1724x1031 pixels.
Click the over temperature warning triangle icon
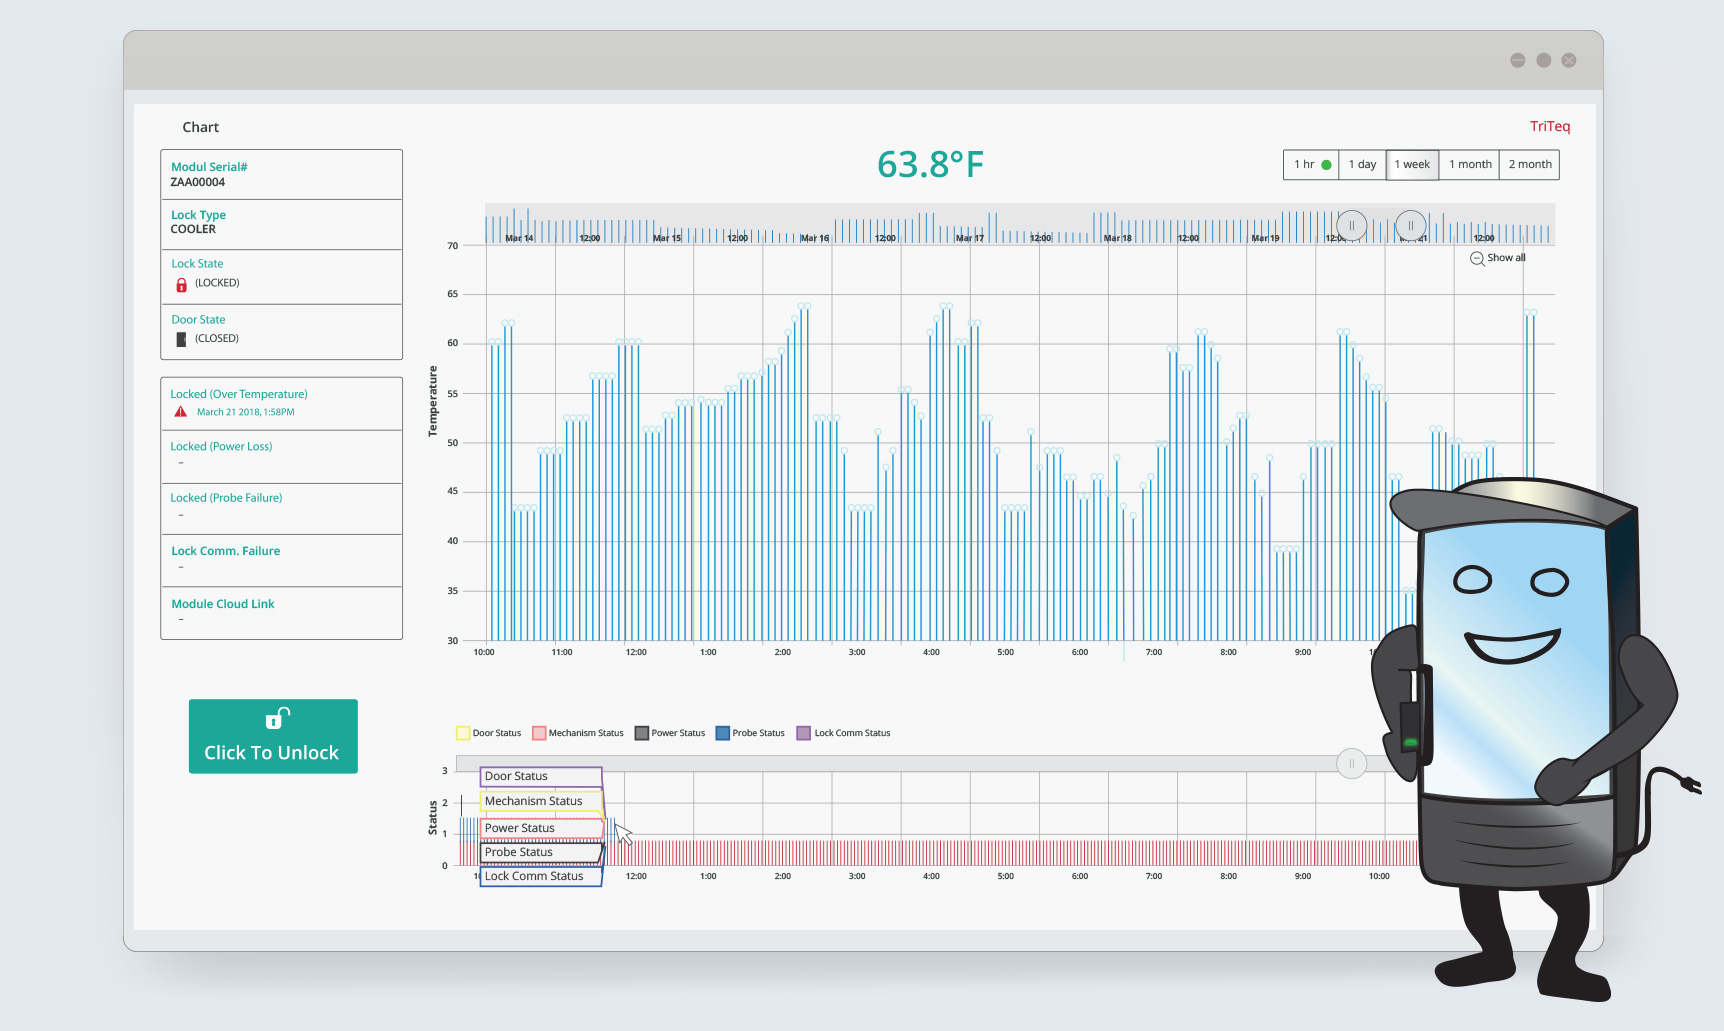(181, 411)
